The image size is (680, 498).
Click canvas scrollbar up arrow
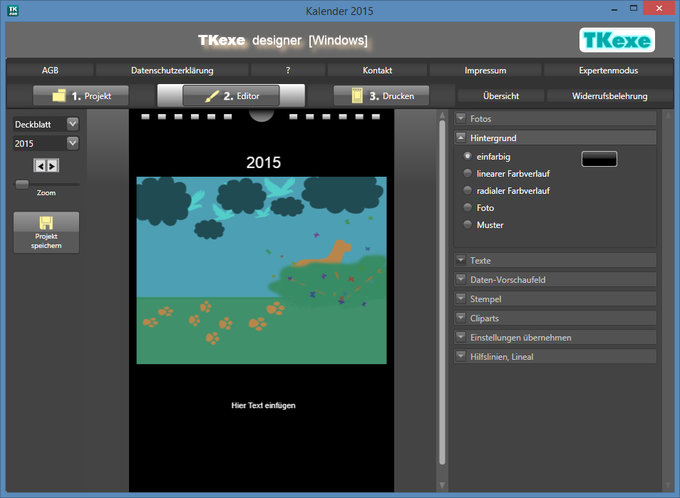click(x=442, y=115)
